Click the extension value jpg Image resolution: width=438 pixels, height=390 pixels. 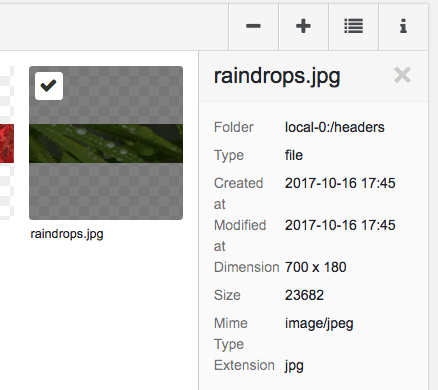pos(294,366)
